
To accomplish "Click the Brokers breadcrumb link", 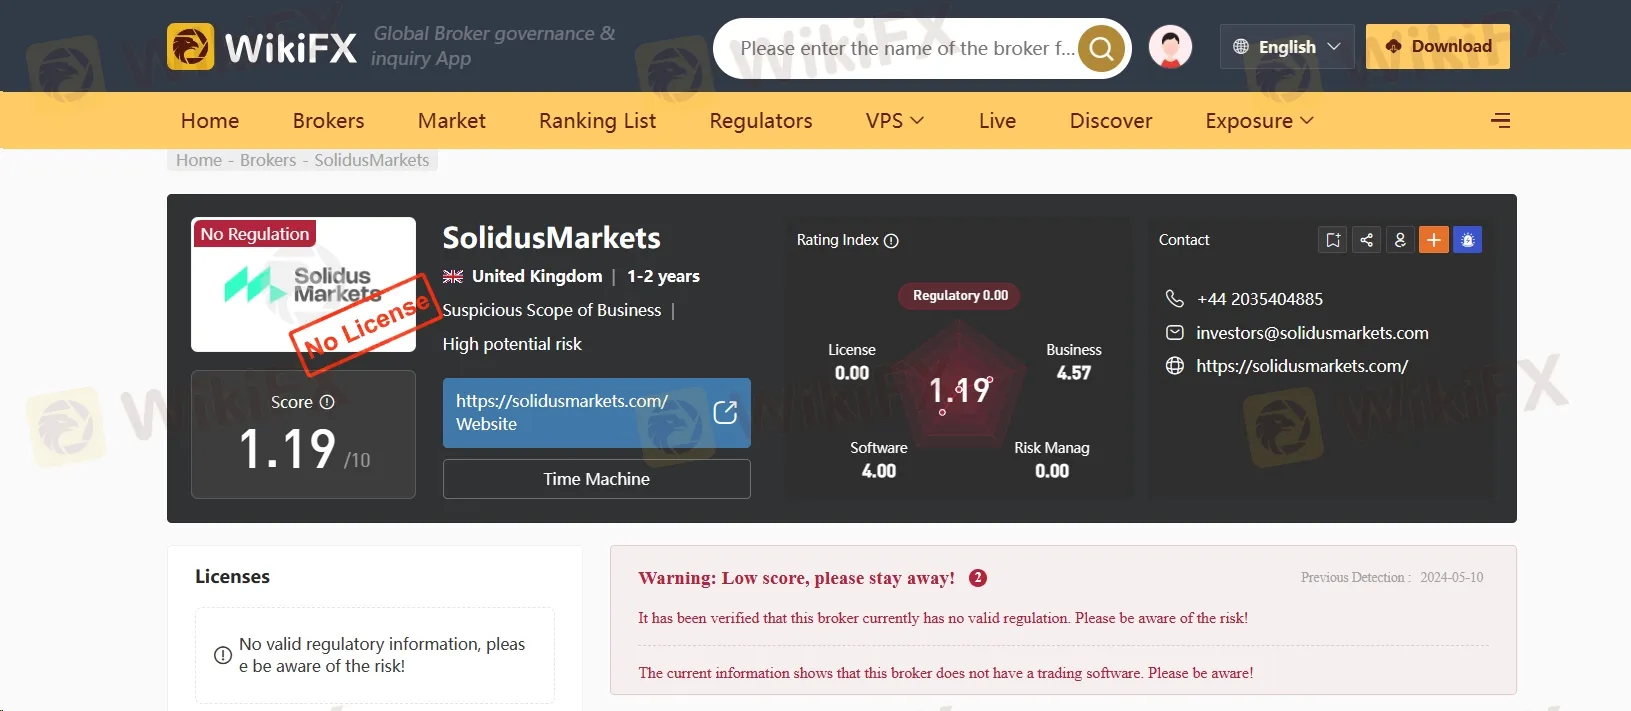I will pos(268,160).
